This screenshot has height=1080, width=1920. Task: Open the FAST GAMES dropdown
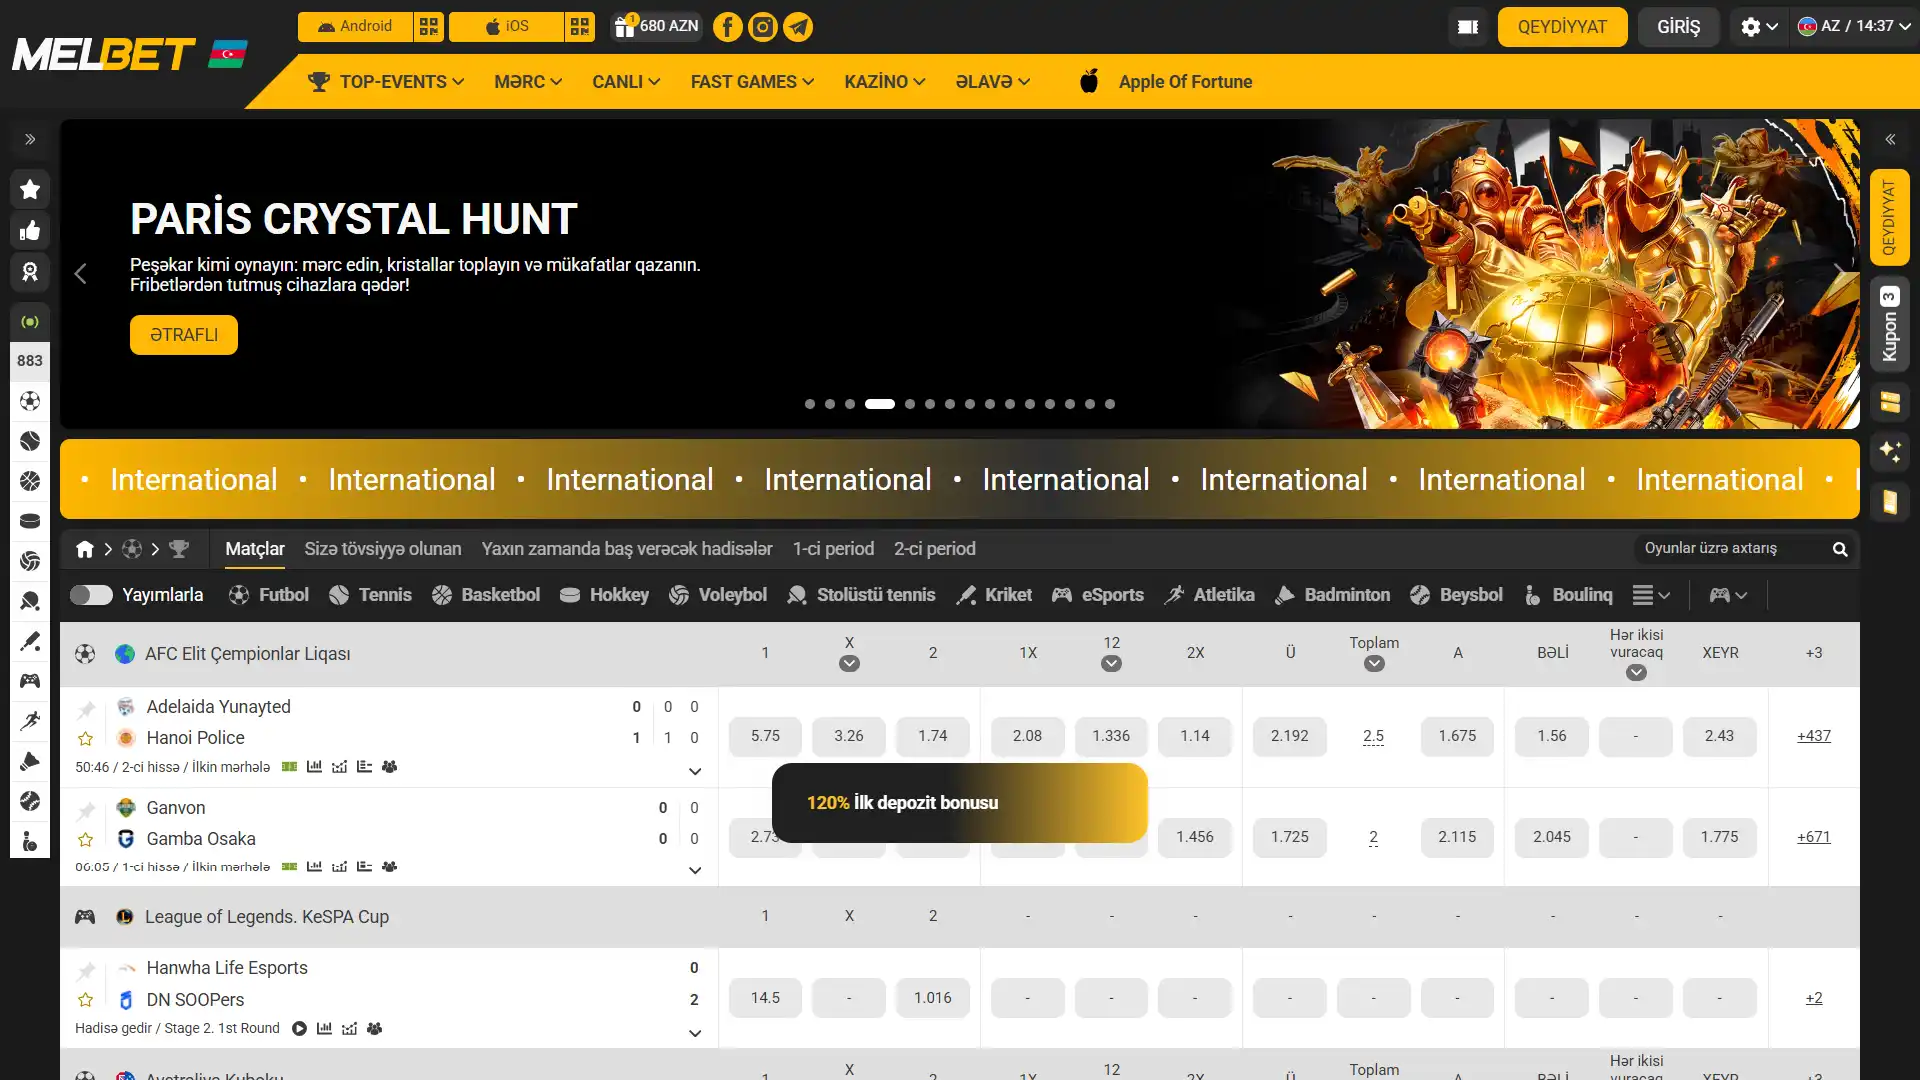point(752,82)
